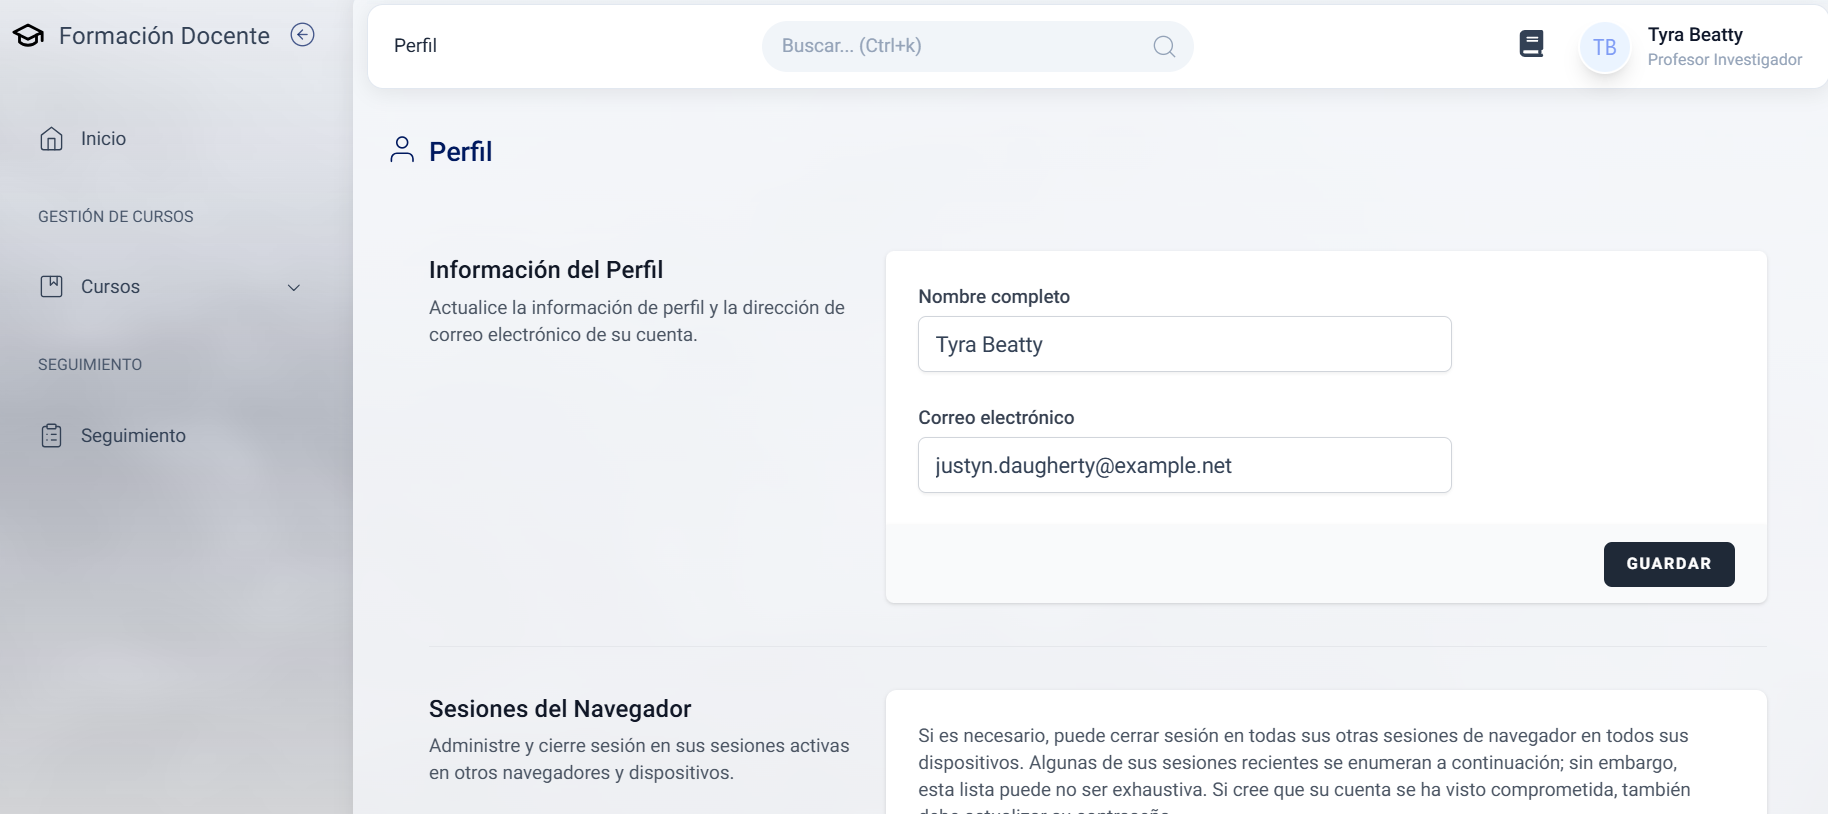1828x814 pixels.
Task: Expand the Cursos chevron arrow
Action: [x=294, y=288]
